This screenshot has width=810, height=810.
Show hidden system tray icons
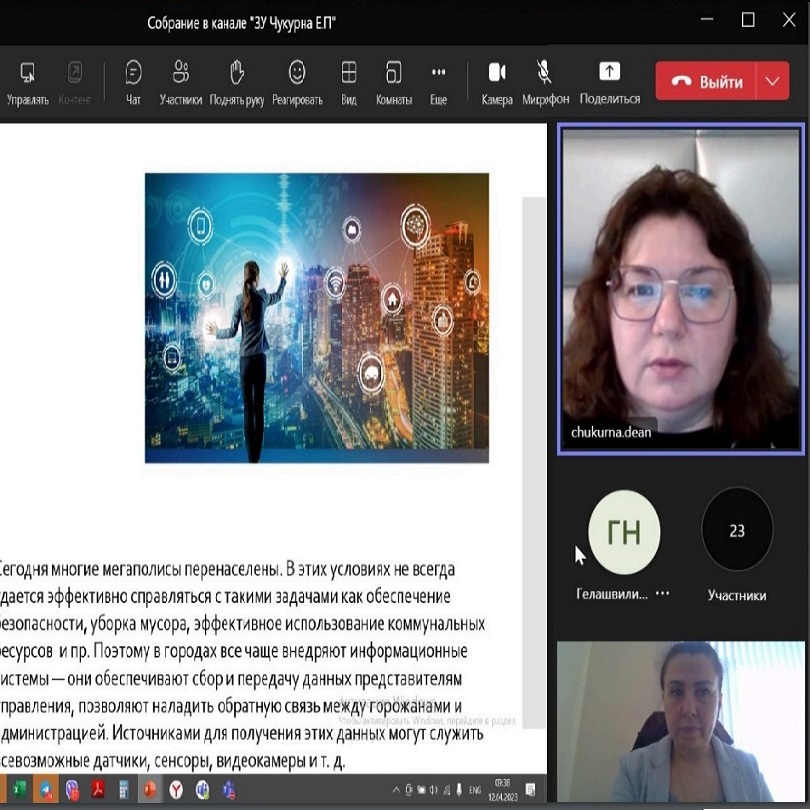tap(396, 790)
